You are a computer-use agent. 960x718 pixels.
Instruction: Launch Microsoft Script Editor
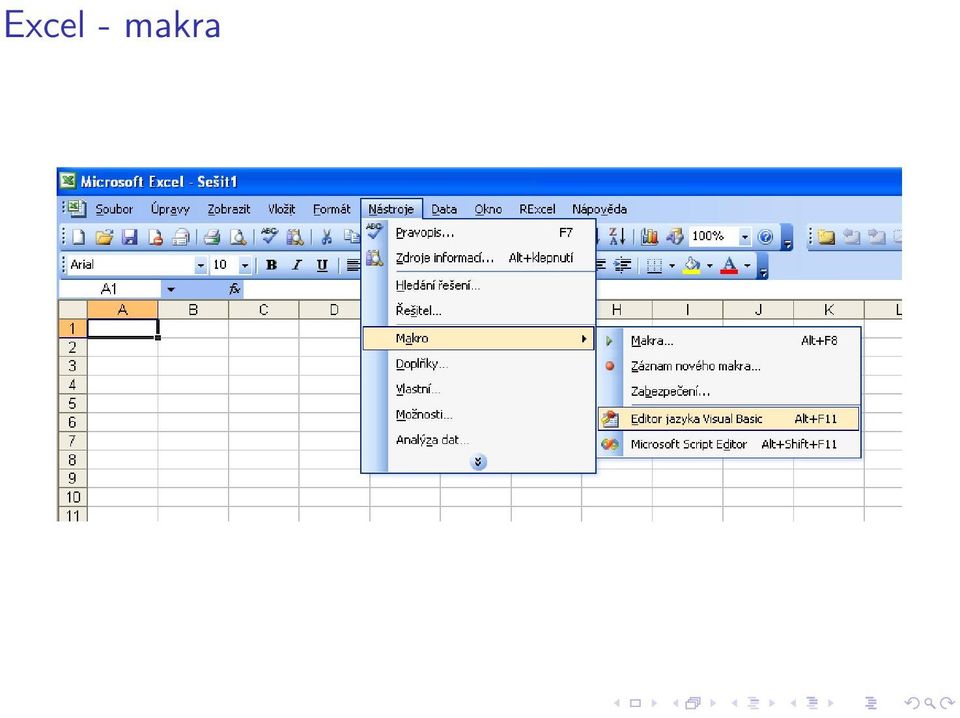(729, 444)
